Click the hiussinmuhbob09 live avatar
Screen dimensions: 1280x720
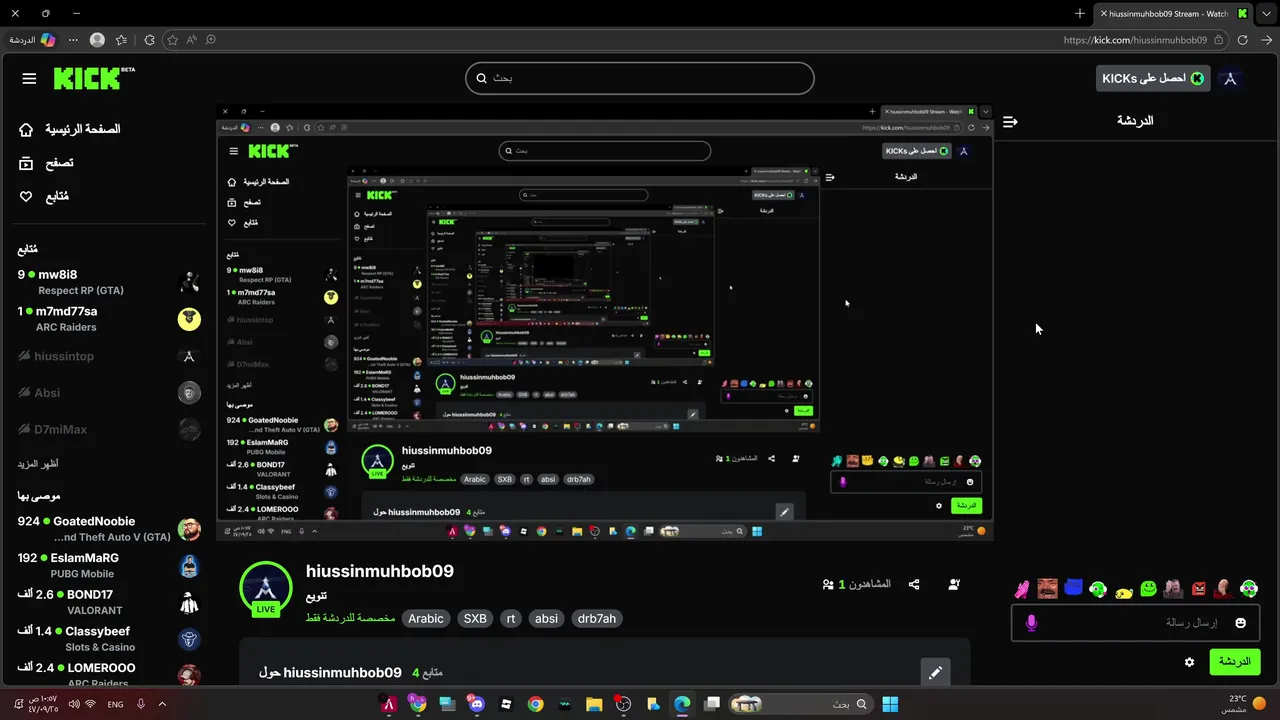(265, 587)
